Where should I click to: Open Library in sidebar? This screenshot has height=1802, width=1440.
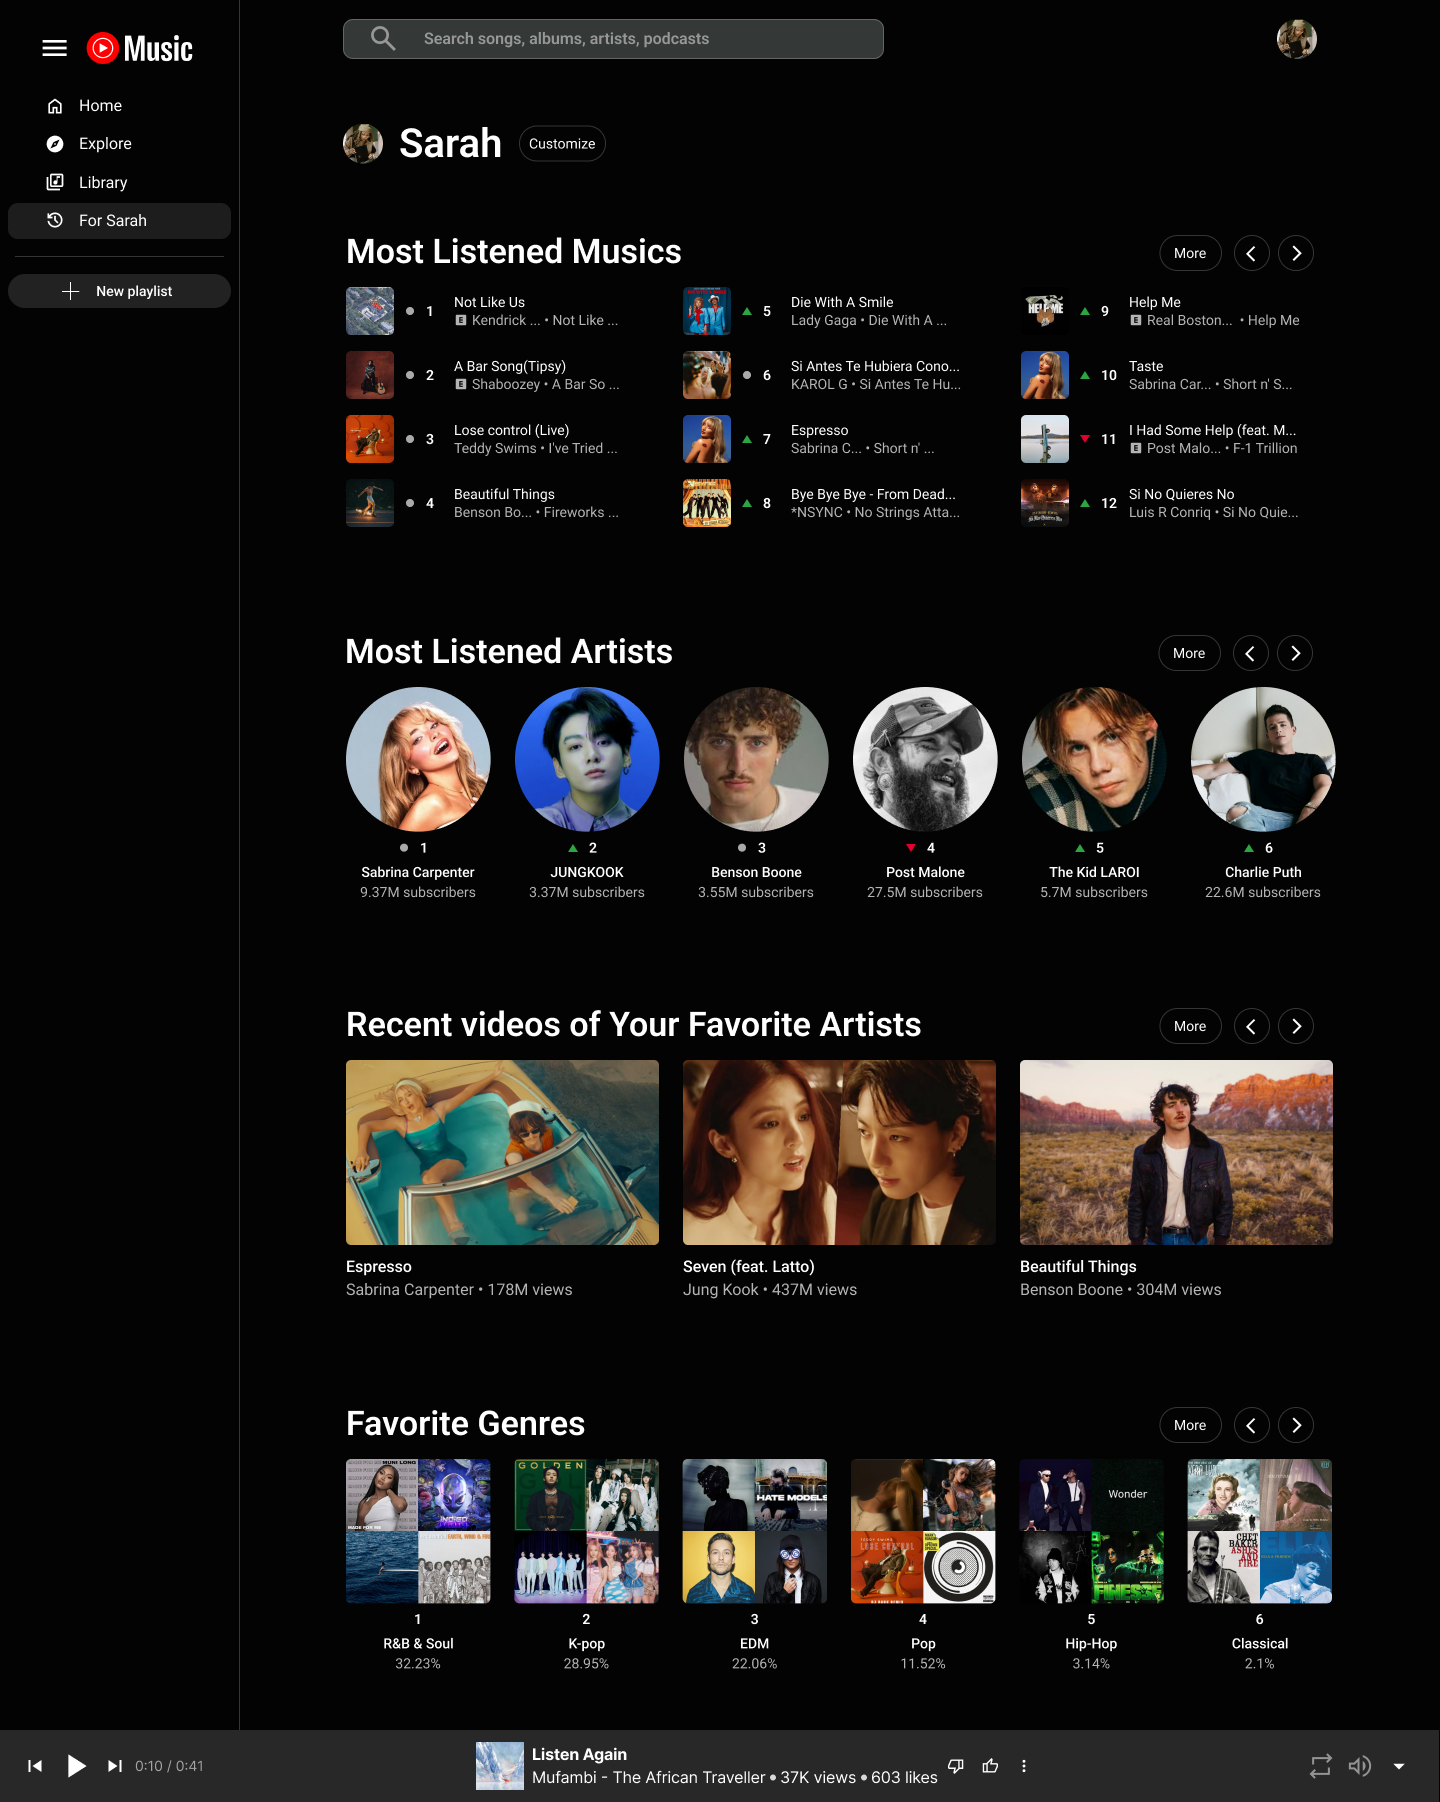[x=119, y=183]
